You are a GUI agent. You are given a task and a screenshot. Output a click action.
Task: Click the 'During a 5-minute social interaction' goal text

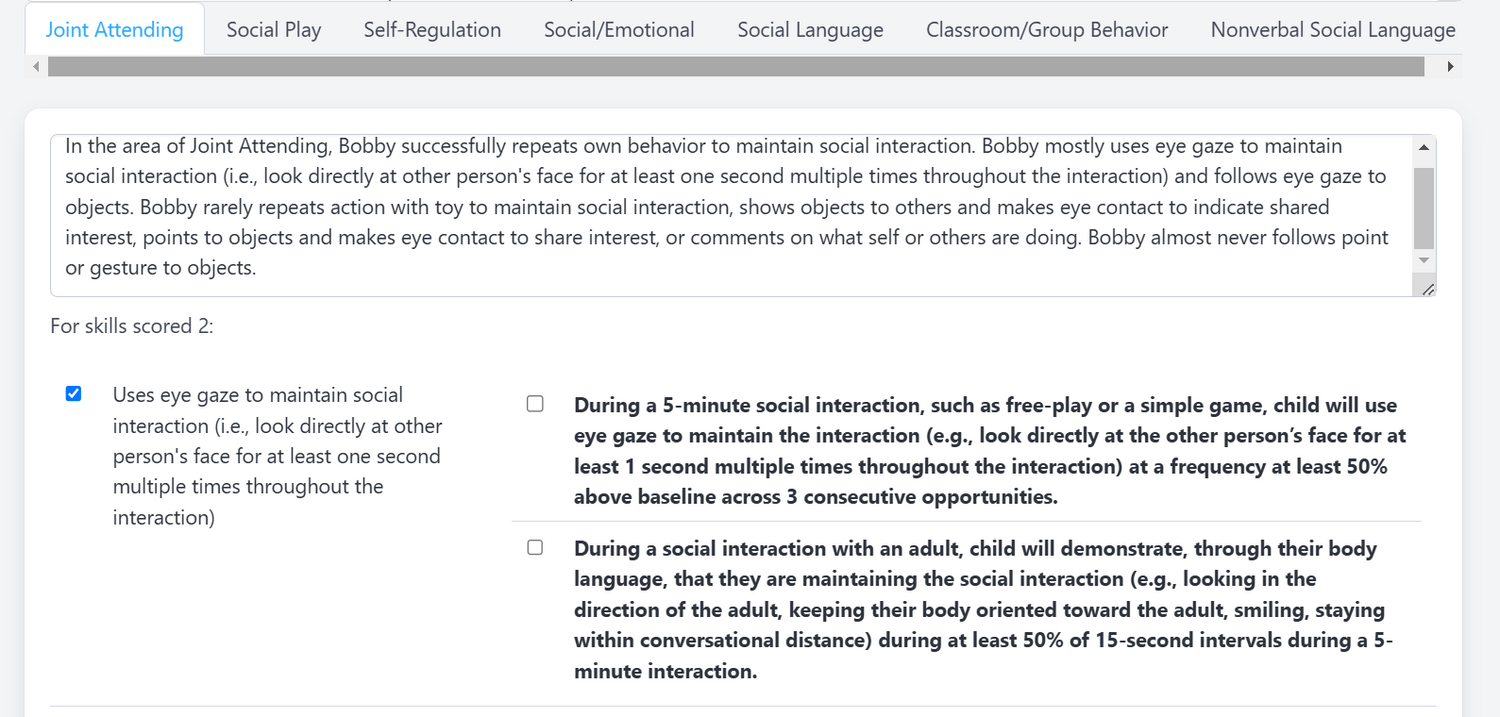(x=985, y=451)
